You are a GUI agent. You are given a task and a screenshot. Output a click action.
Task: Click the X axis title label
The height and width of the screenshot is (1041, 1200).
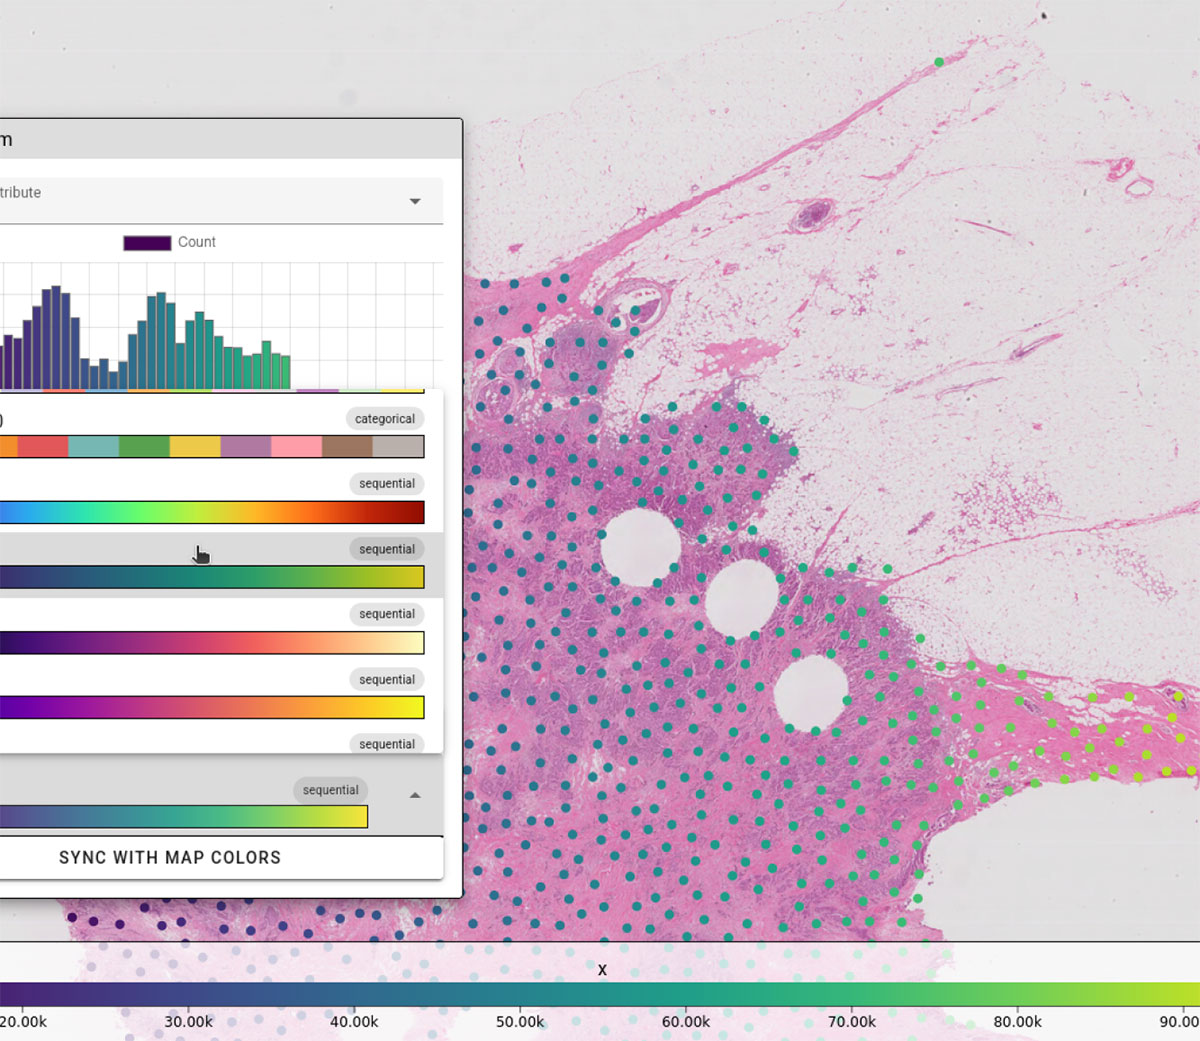coord(602,969)
